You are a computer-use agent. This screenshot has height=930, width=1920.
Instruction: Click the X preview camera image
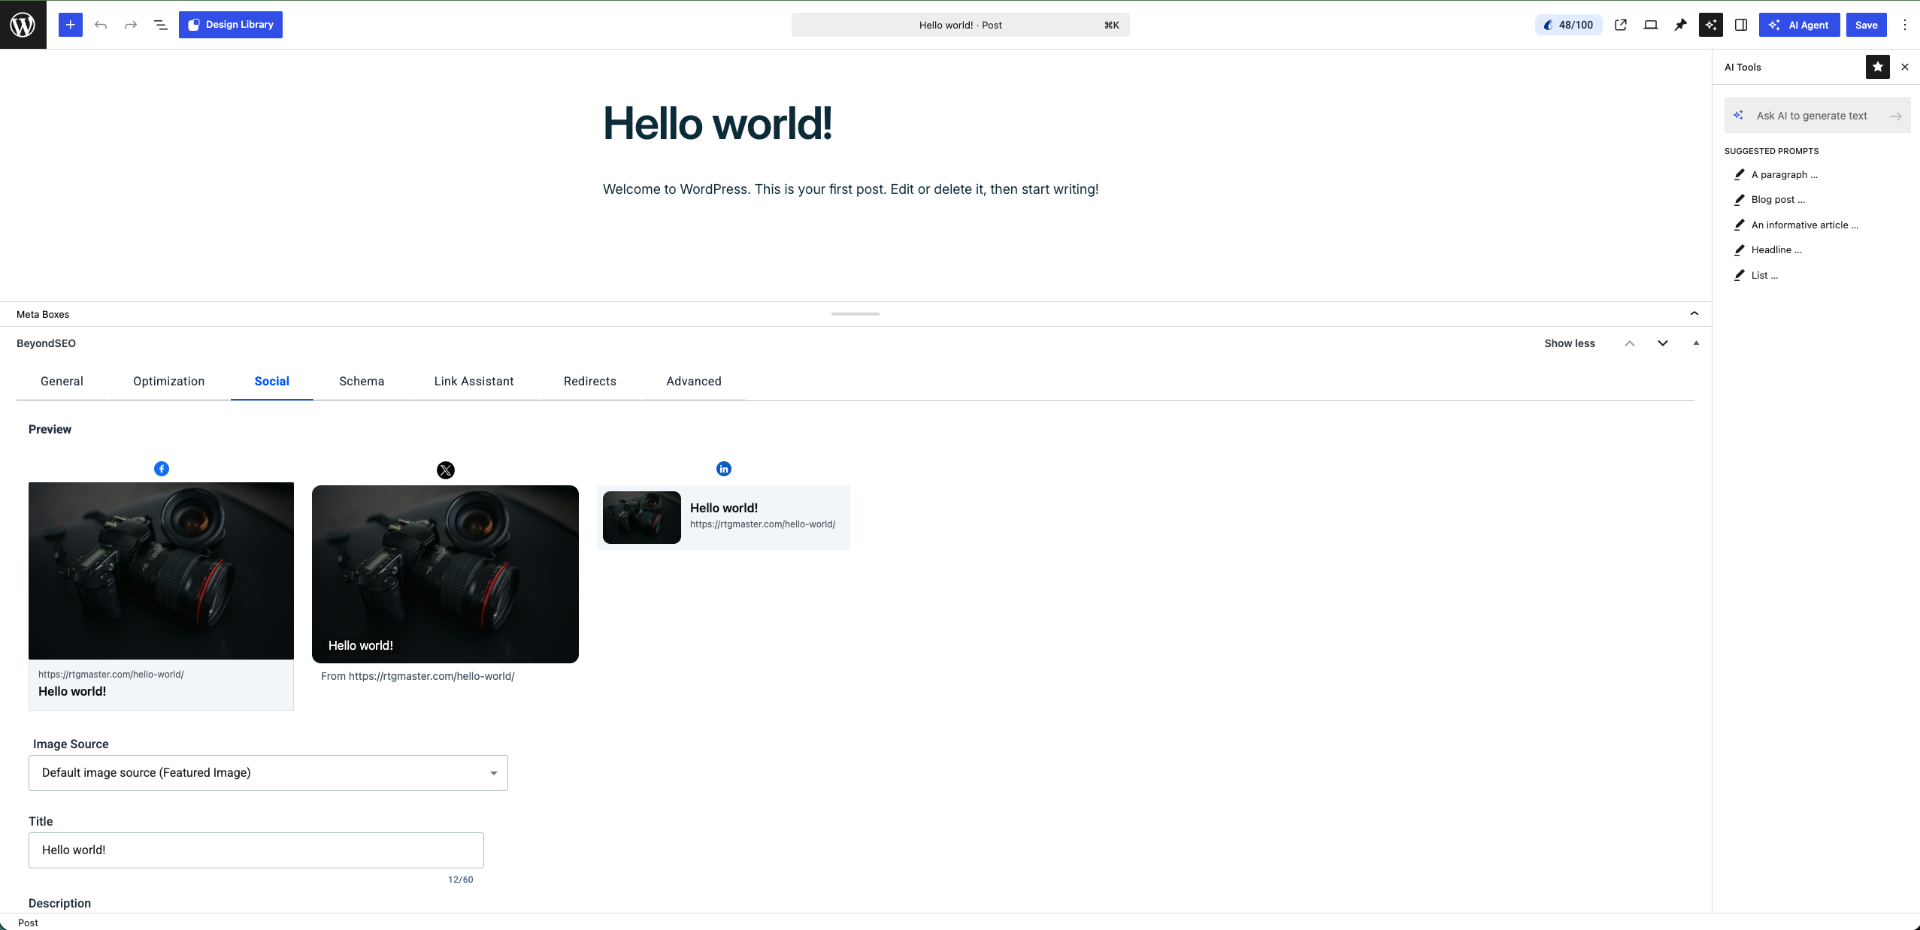pyautogui.click(x=445, y=574)
